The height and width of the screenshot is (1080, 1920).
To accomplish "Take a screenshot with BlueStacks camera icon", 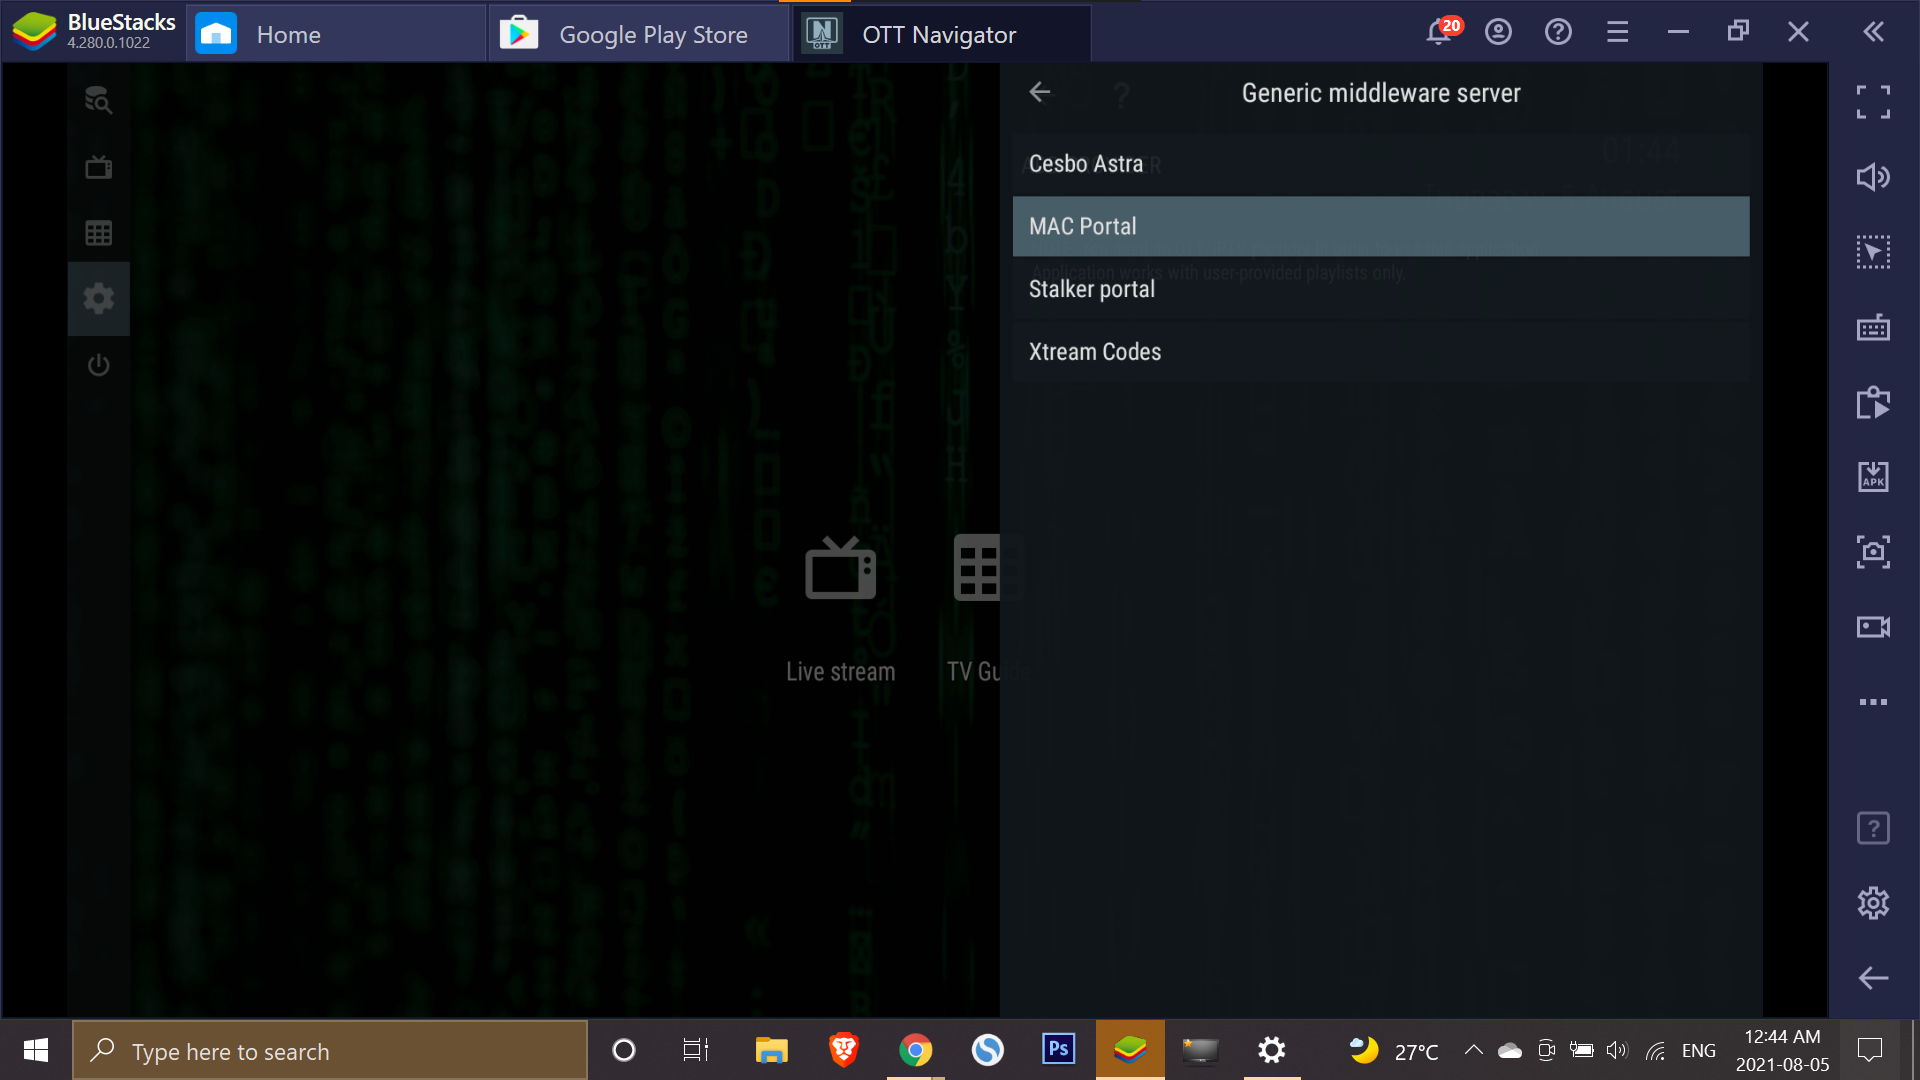I will click(1873, 552).
